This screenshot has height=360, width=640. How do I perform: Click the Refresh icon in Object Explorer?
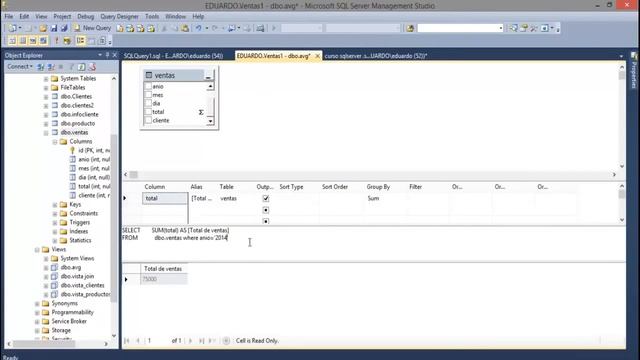coord(82,67)
